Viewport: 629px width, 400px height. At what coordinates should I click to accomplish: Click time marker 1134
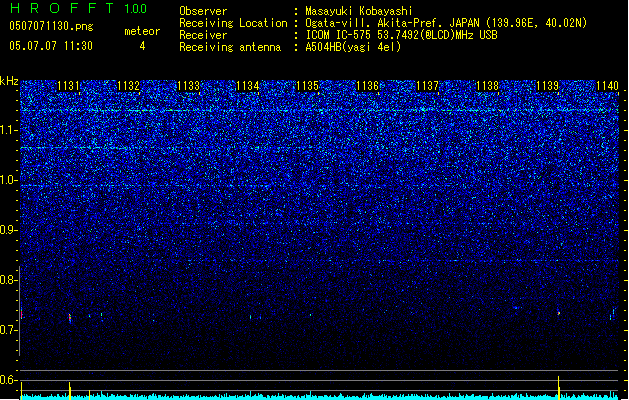[248, 86]
